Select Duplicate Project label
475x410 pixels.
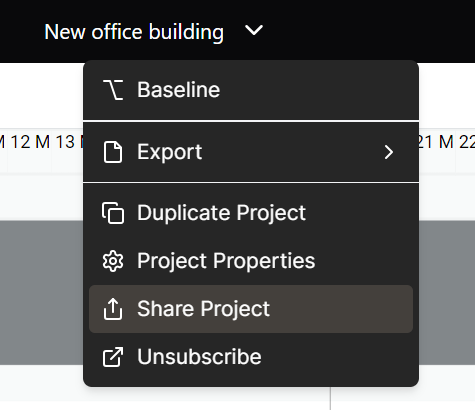click(x=221, y=213)
